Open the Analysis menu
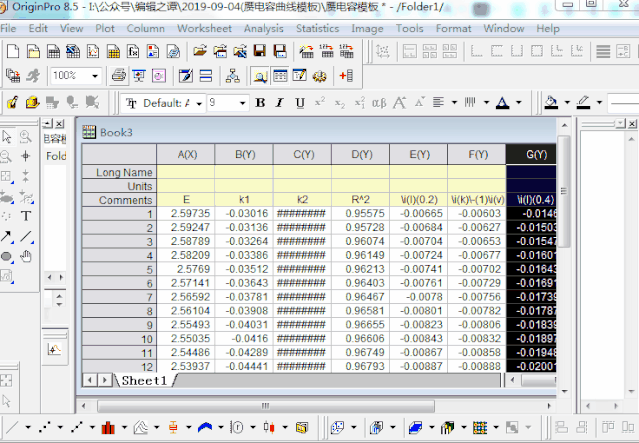Image resolution: width=639 pixels, height=443 pixels. [263, 28]
